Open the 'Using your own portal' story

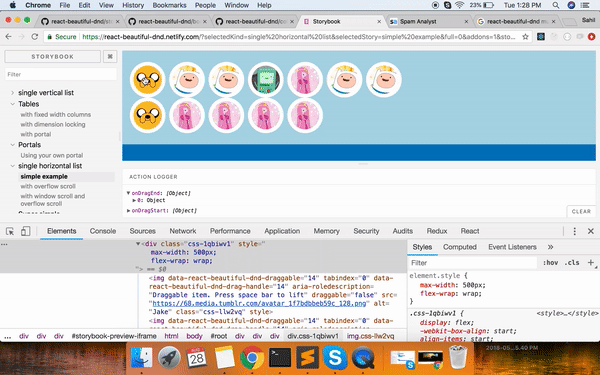point(52,155)
